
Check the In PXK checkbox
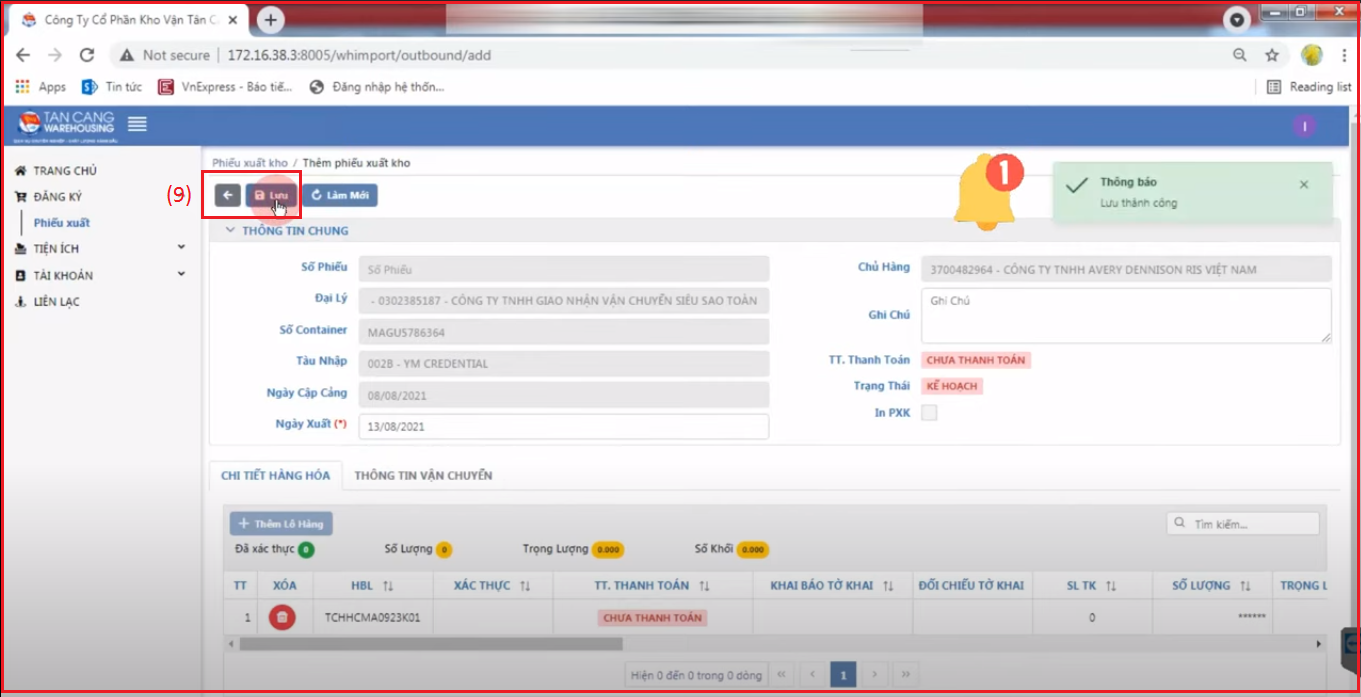pyautogui.click(x=929, y=413)
